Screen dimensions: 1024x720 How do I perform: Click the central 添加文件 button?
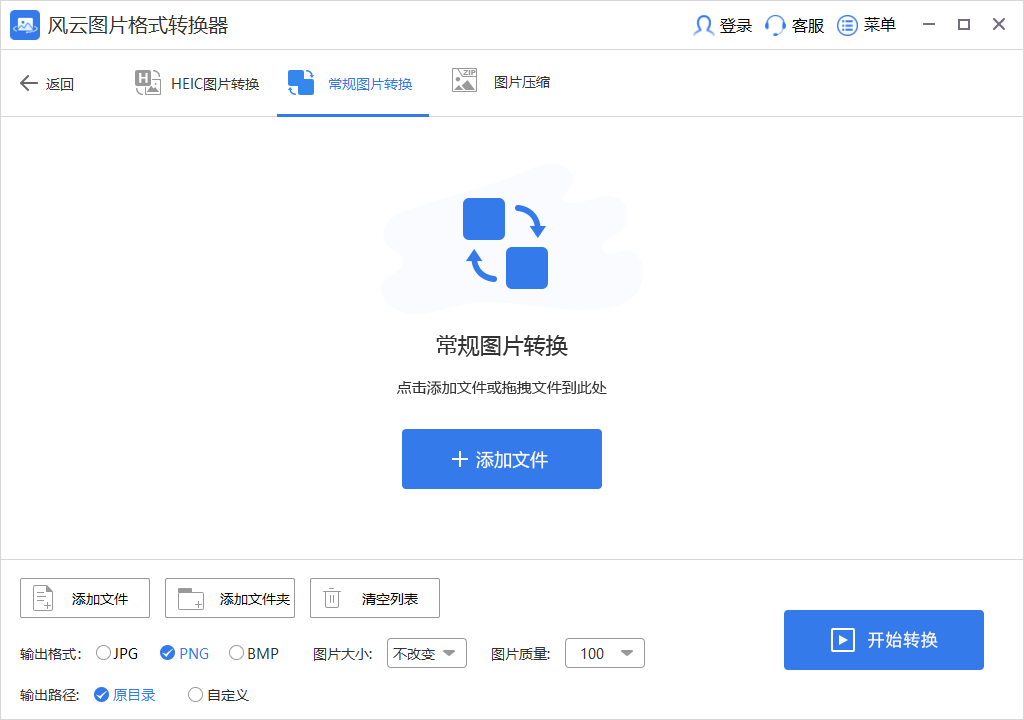tap(501, 459)
